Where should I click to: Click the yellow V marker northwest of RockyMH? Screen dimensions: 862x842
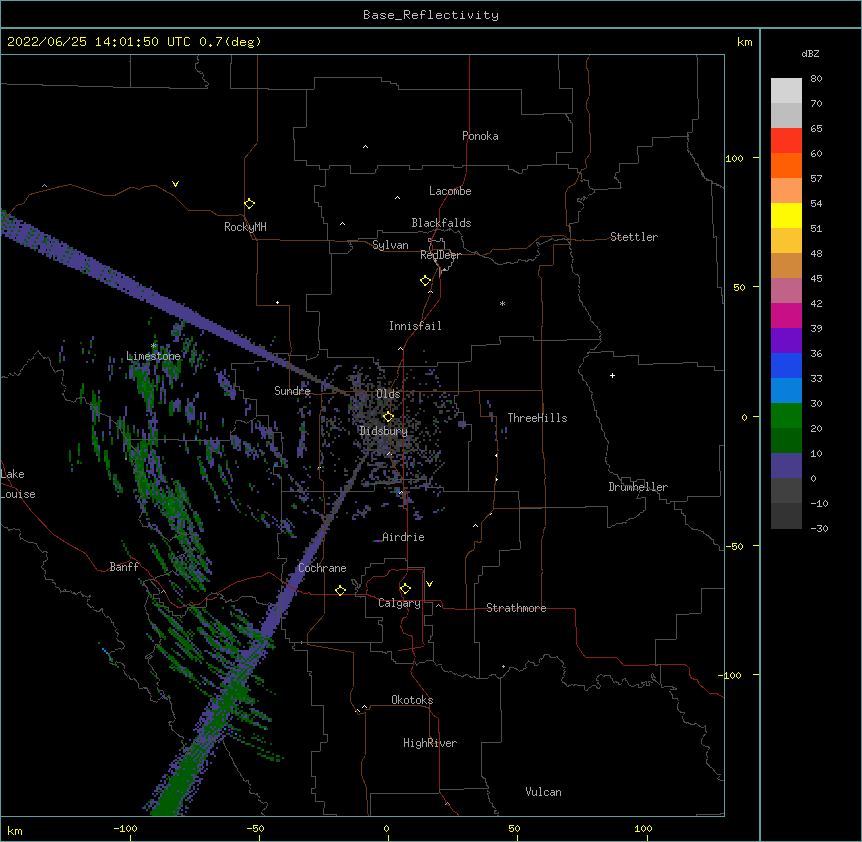coord(175,184)
